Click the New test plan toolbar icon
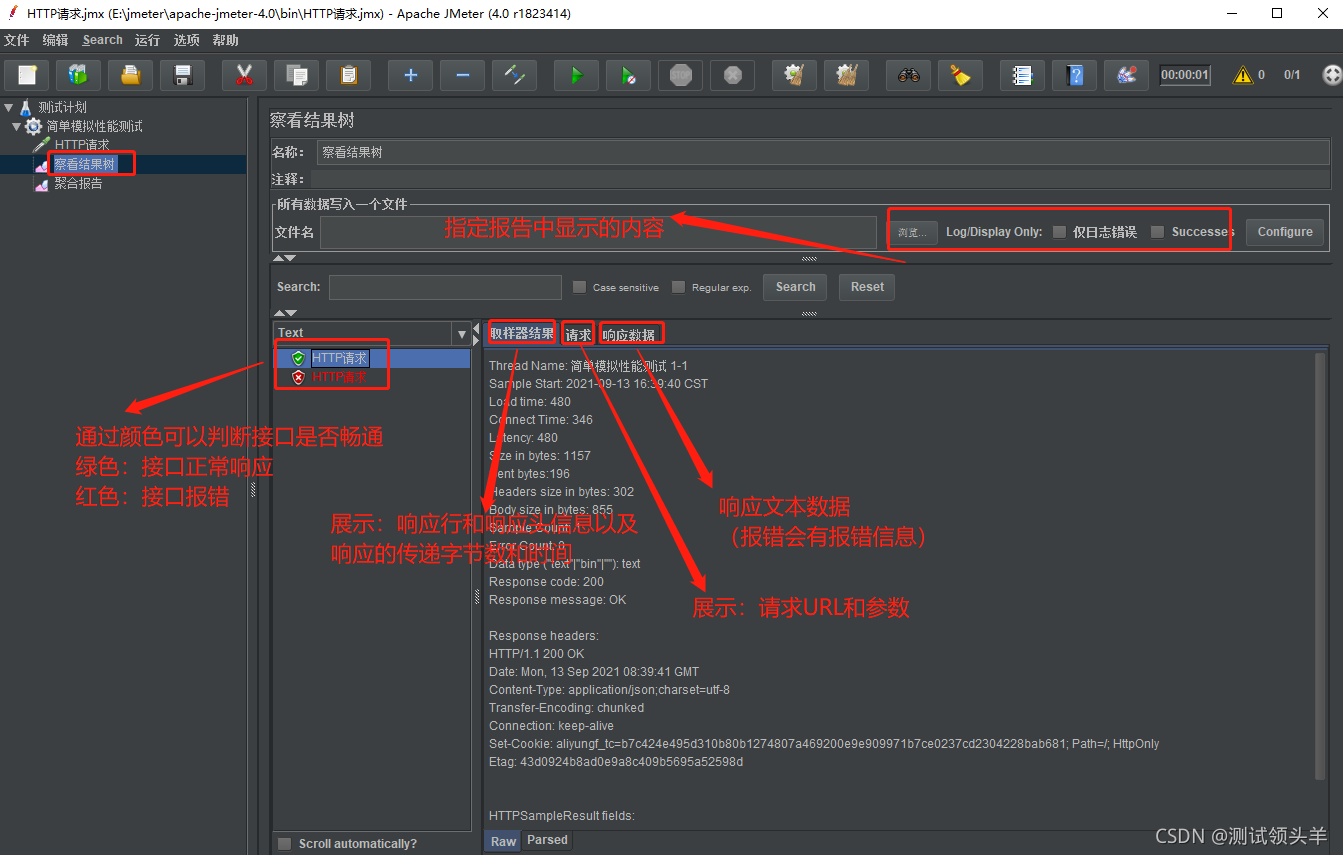Screen dimensions: 1343x855 27,75
